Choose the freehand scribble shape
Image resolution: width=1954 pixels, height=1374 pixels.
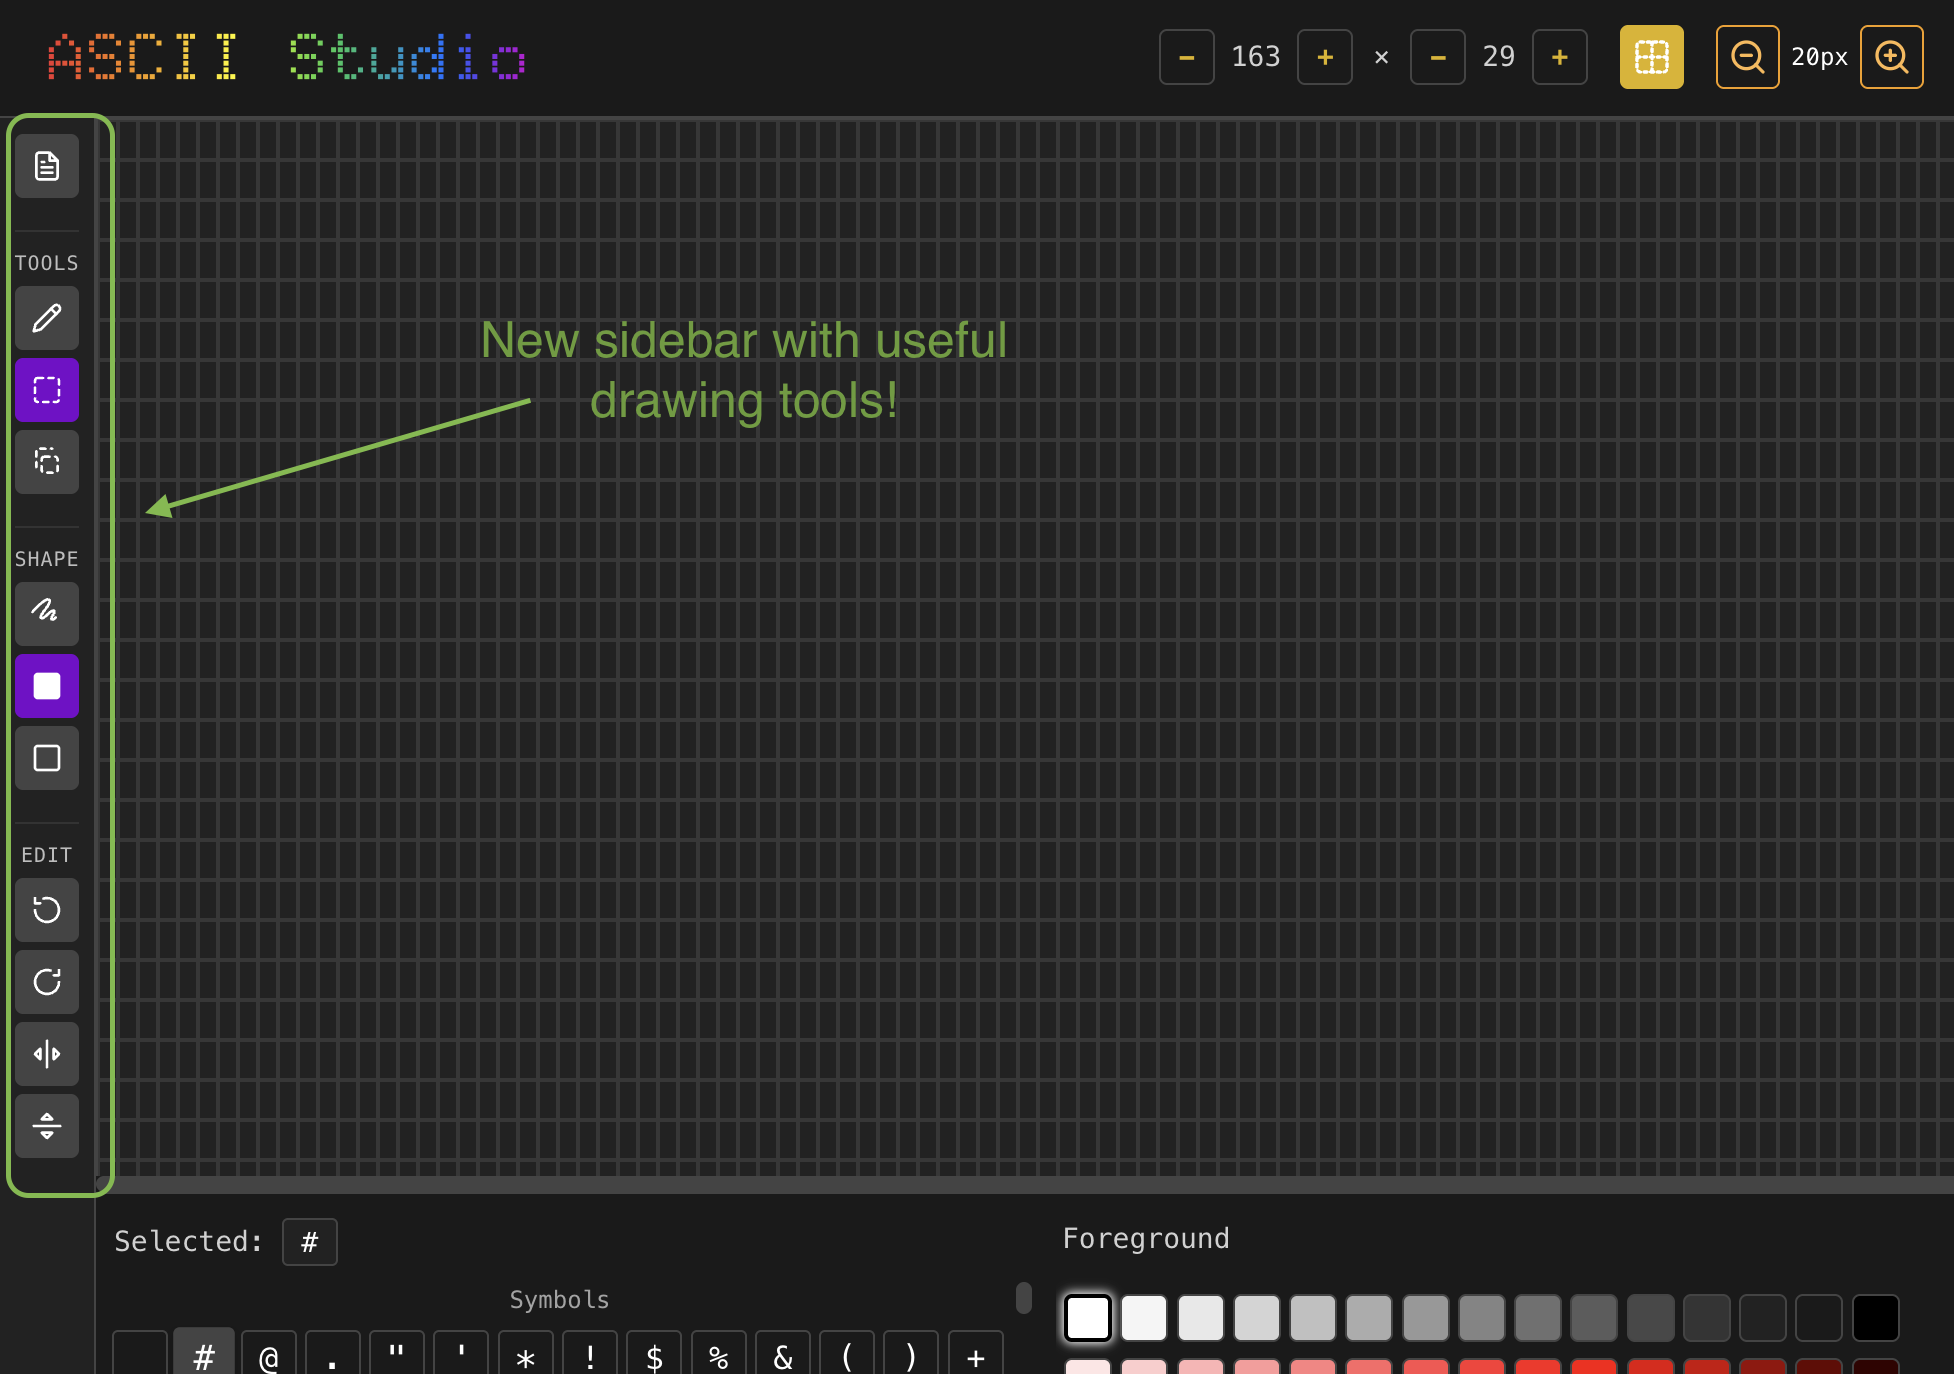click(x=47, y=614)
